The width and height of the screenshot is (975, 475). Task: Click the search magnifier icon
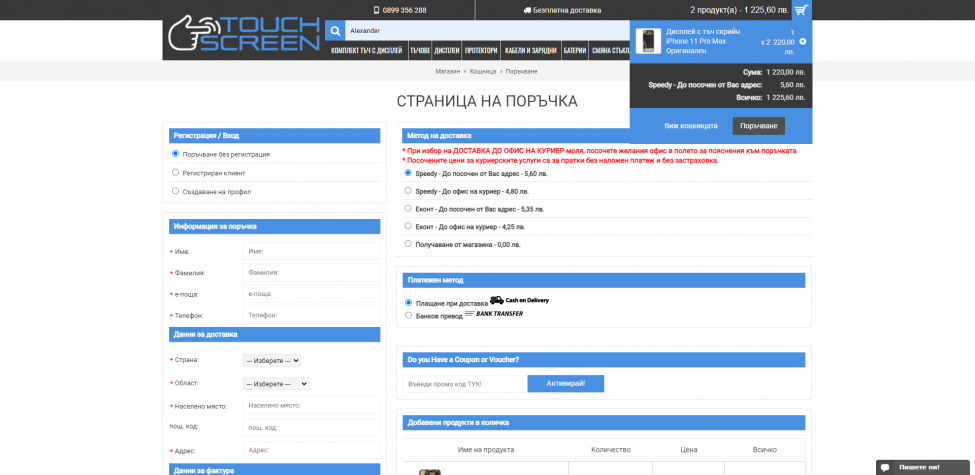[x=335, y=30]
